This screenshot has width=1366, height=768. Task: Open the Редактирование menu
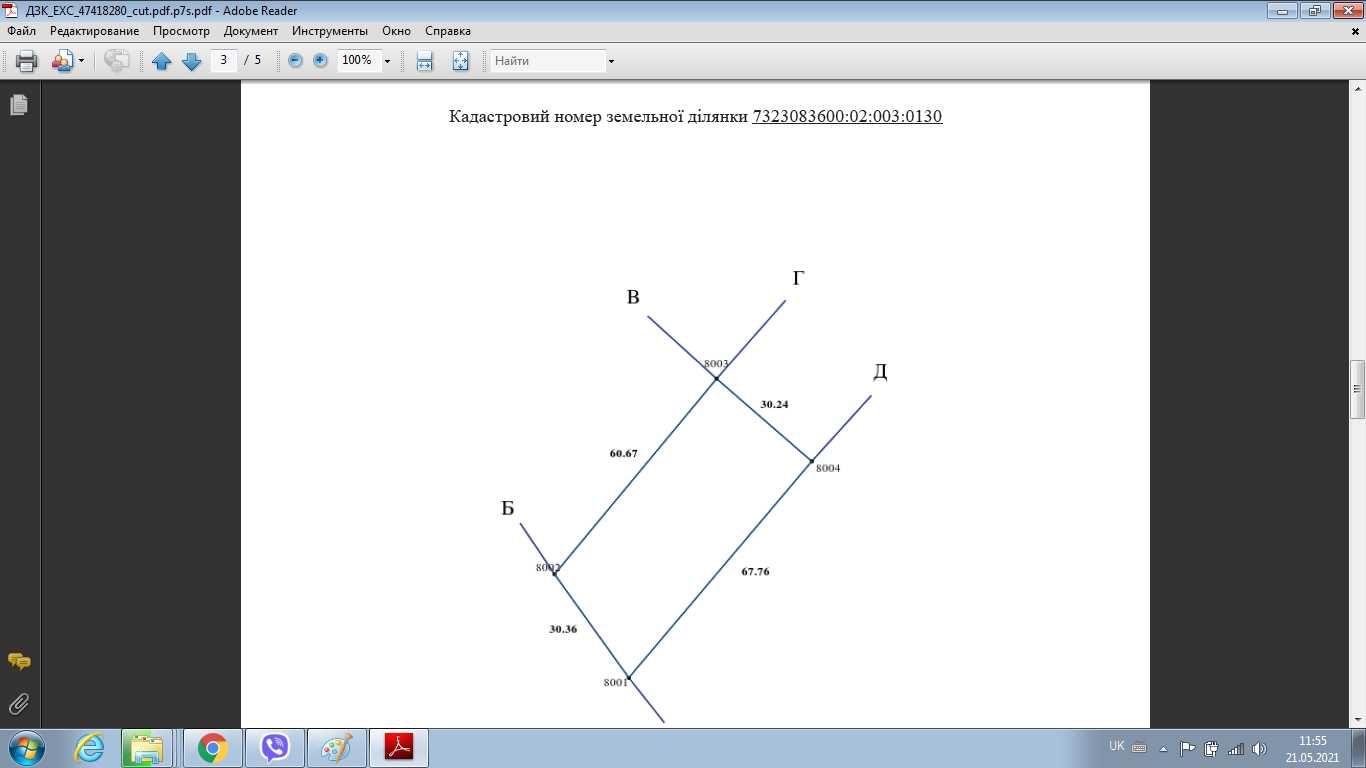(x=95, y=31)
